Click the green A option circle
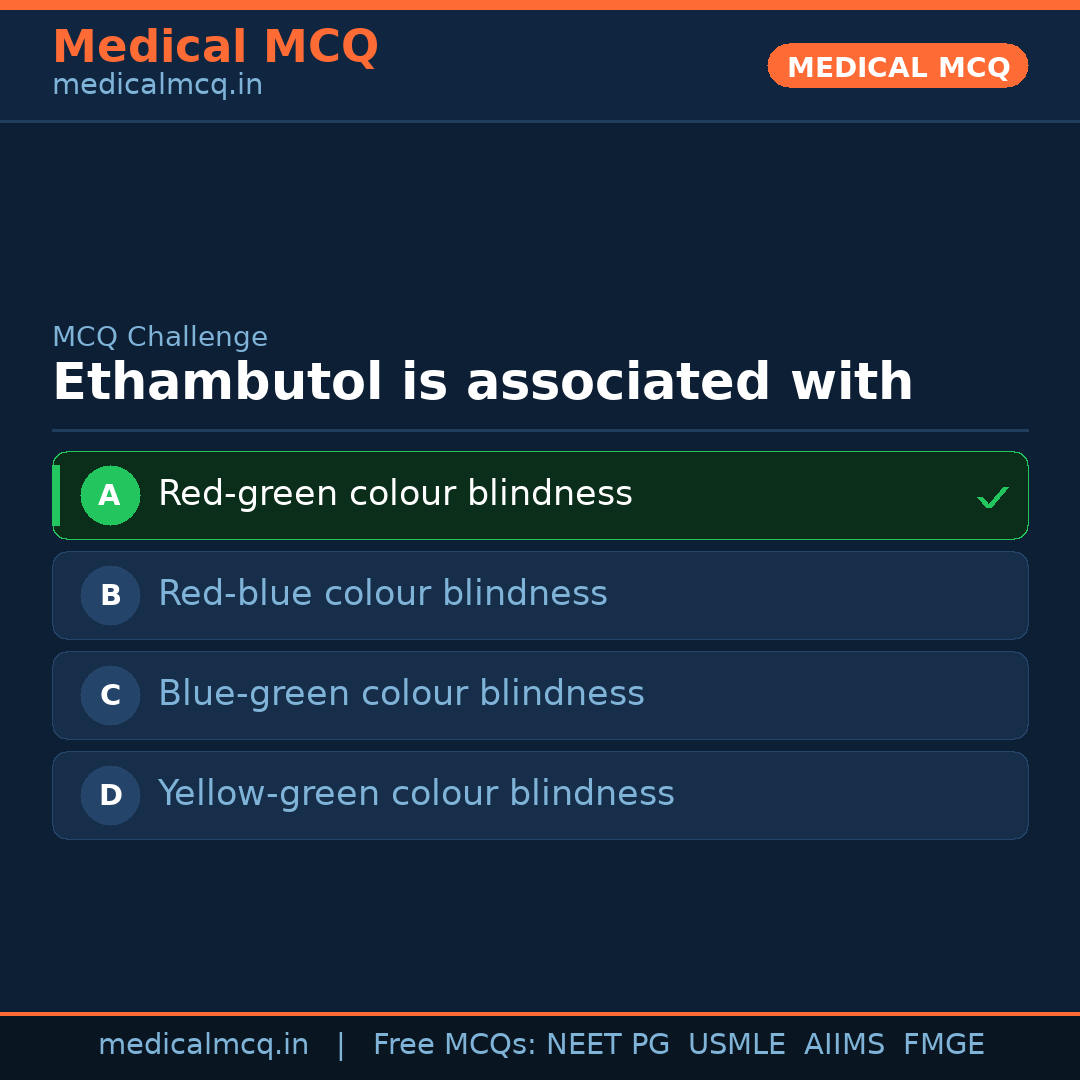Image resolution: width=1080 pixels, height=1080 pixels. point(110,495)
